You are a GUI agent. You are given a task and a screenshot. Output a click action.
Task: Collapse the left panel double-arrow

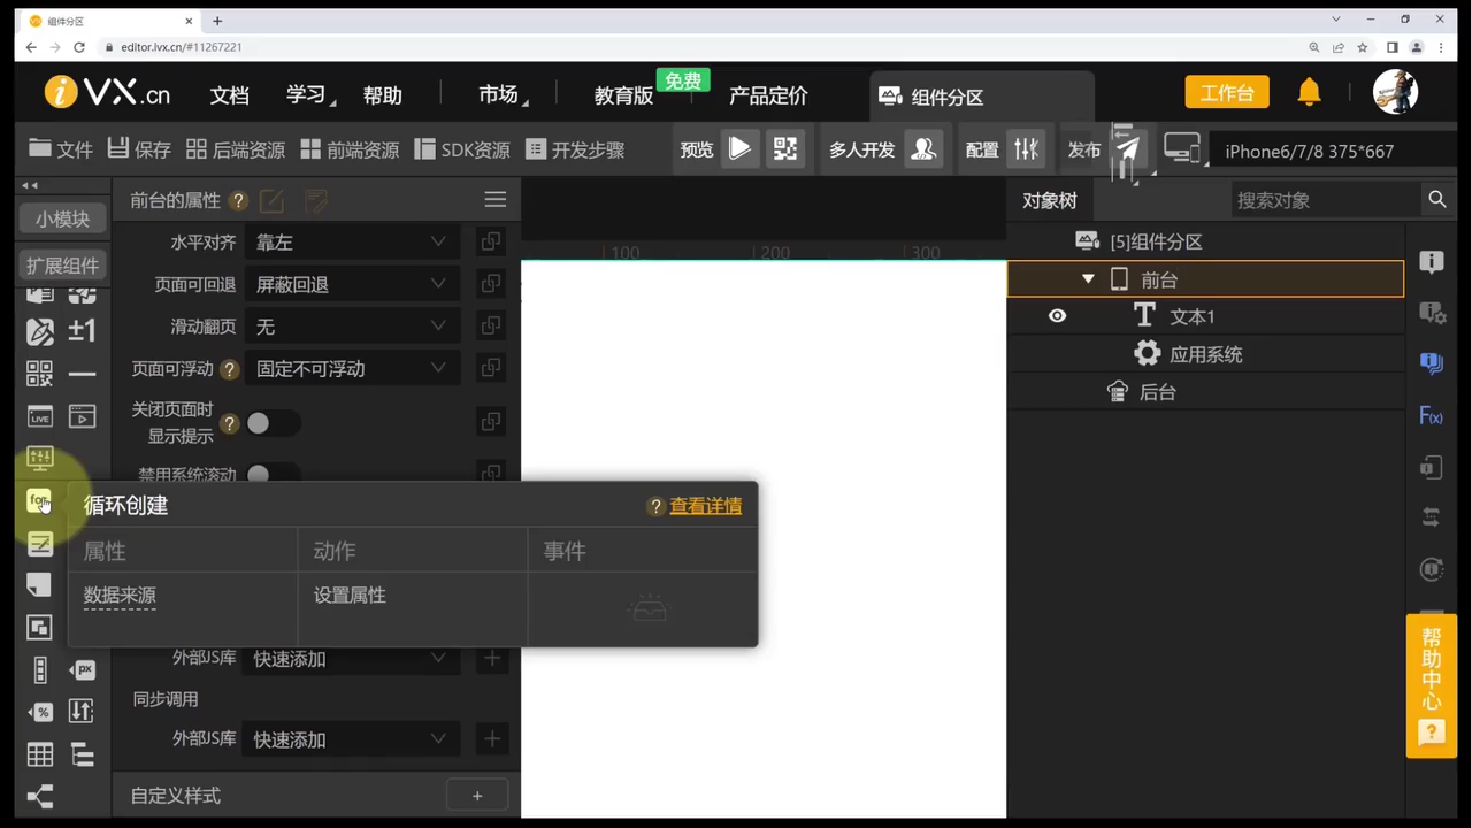click(x=30, y=185)
